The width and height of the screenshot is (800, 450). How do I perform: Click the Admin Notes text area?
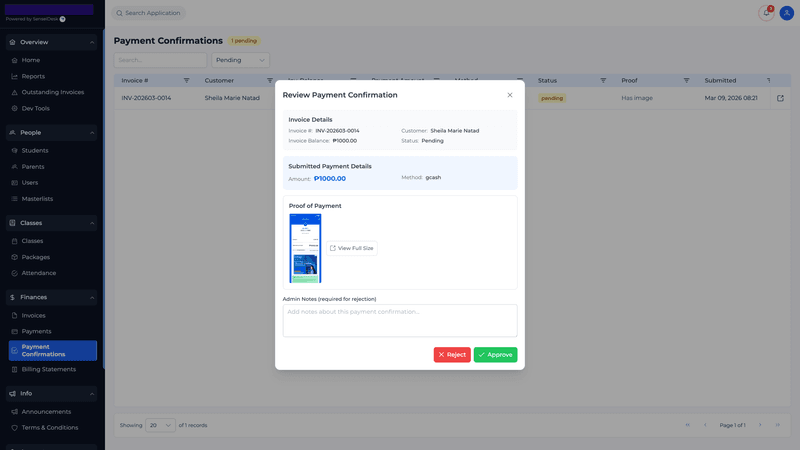point(400,320)
